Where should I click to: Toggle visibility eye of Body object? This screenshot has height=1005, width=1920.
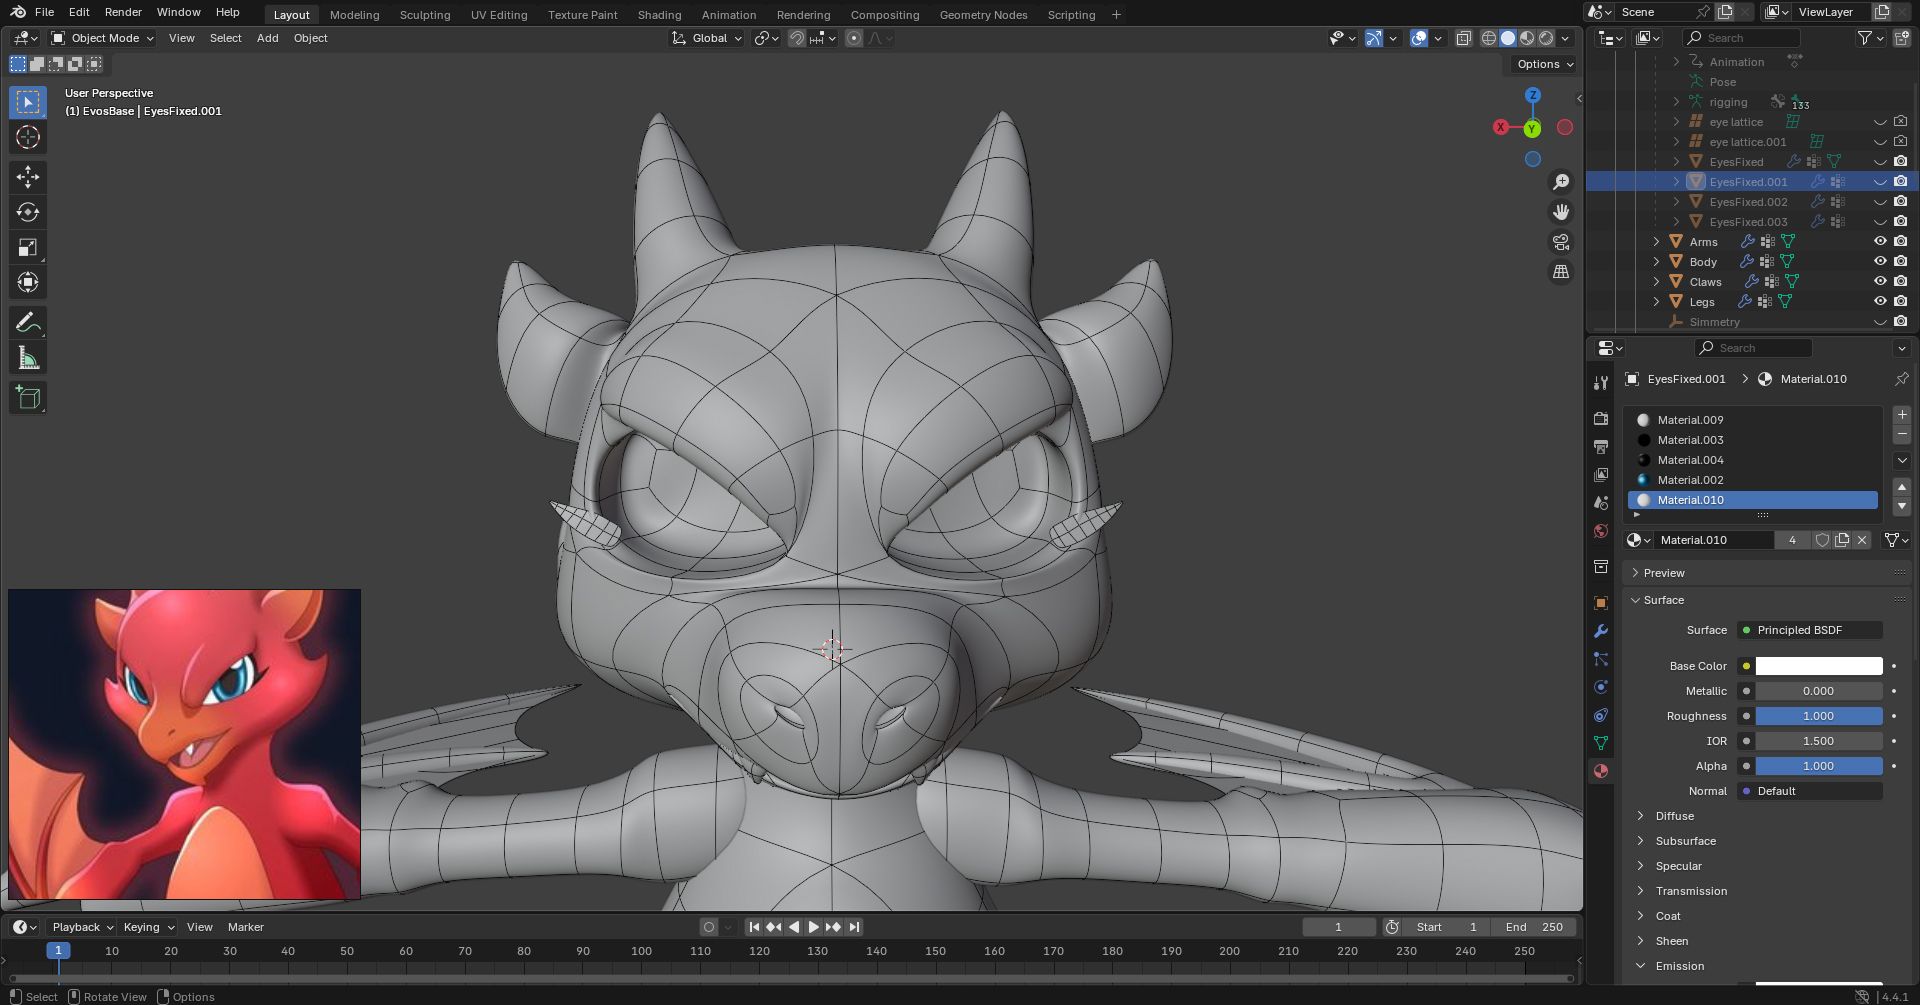pos(1880,261)
